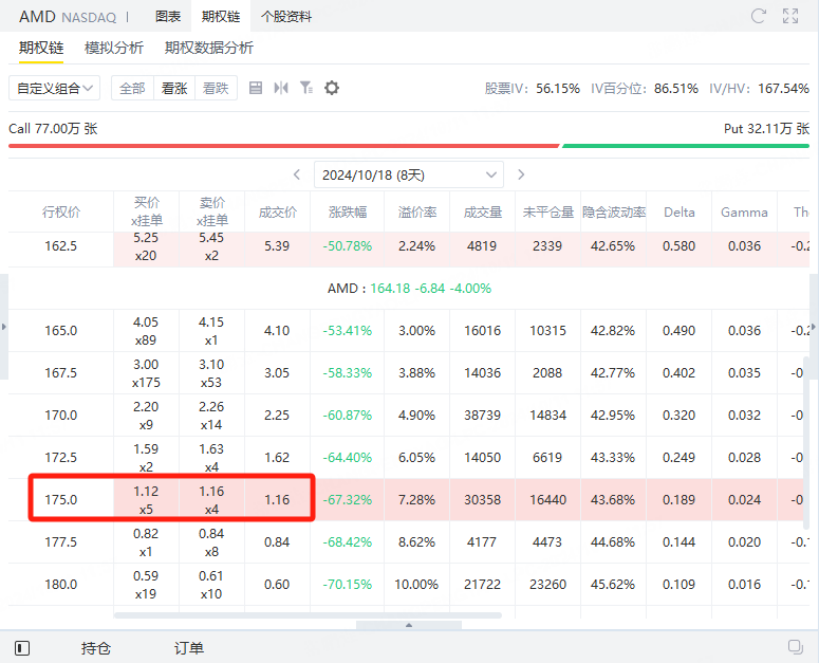820x663 pixels.
Task: Select 看涨 call options filter
Action: click(x=174, y=88)
